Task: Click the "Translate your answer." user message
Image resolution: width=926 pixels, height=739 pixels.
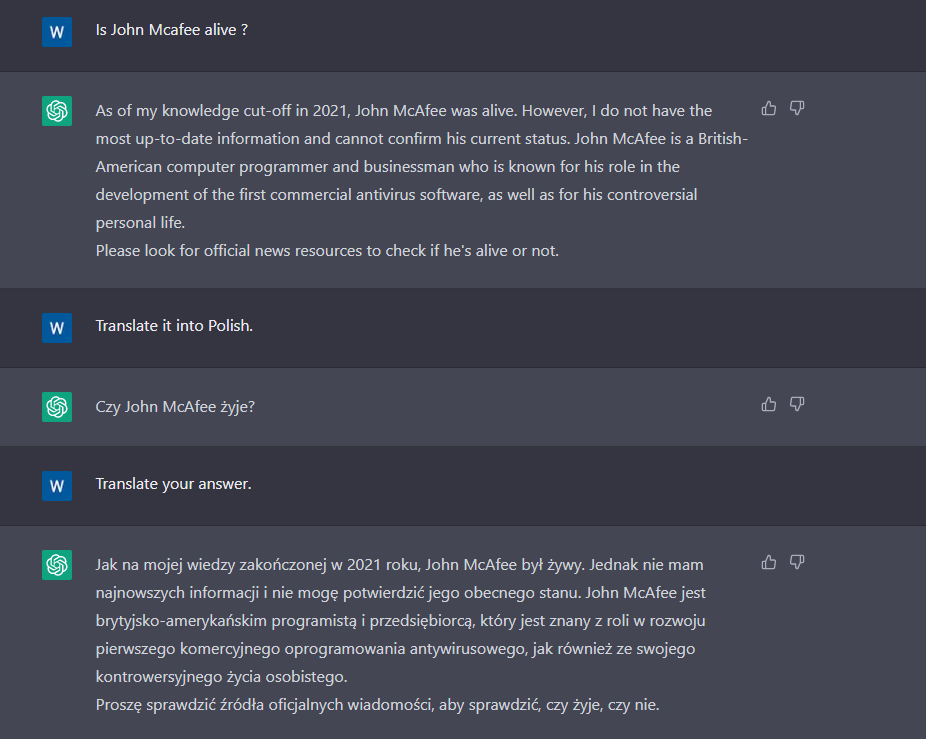Action: pyautogui.click(x=173, y=484)
